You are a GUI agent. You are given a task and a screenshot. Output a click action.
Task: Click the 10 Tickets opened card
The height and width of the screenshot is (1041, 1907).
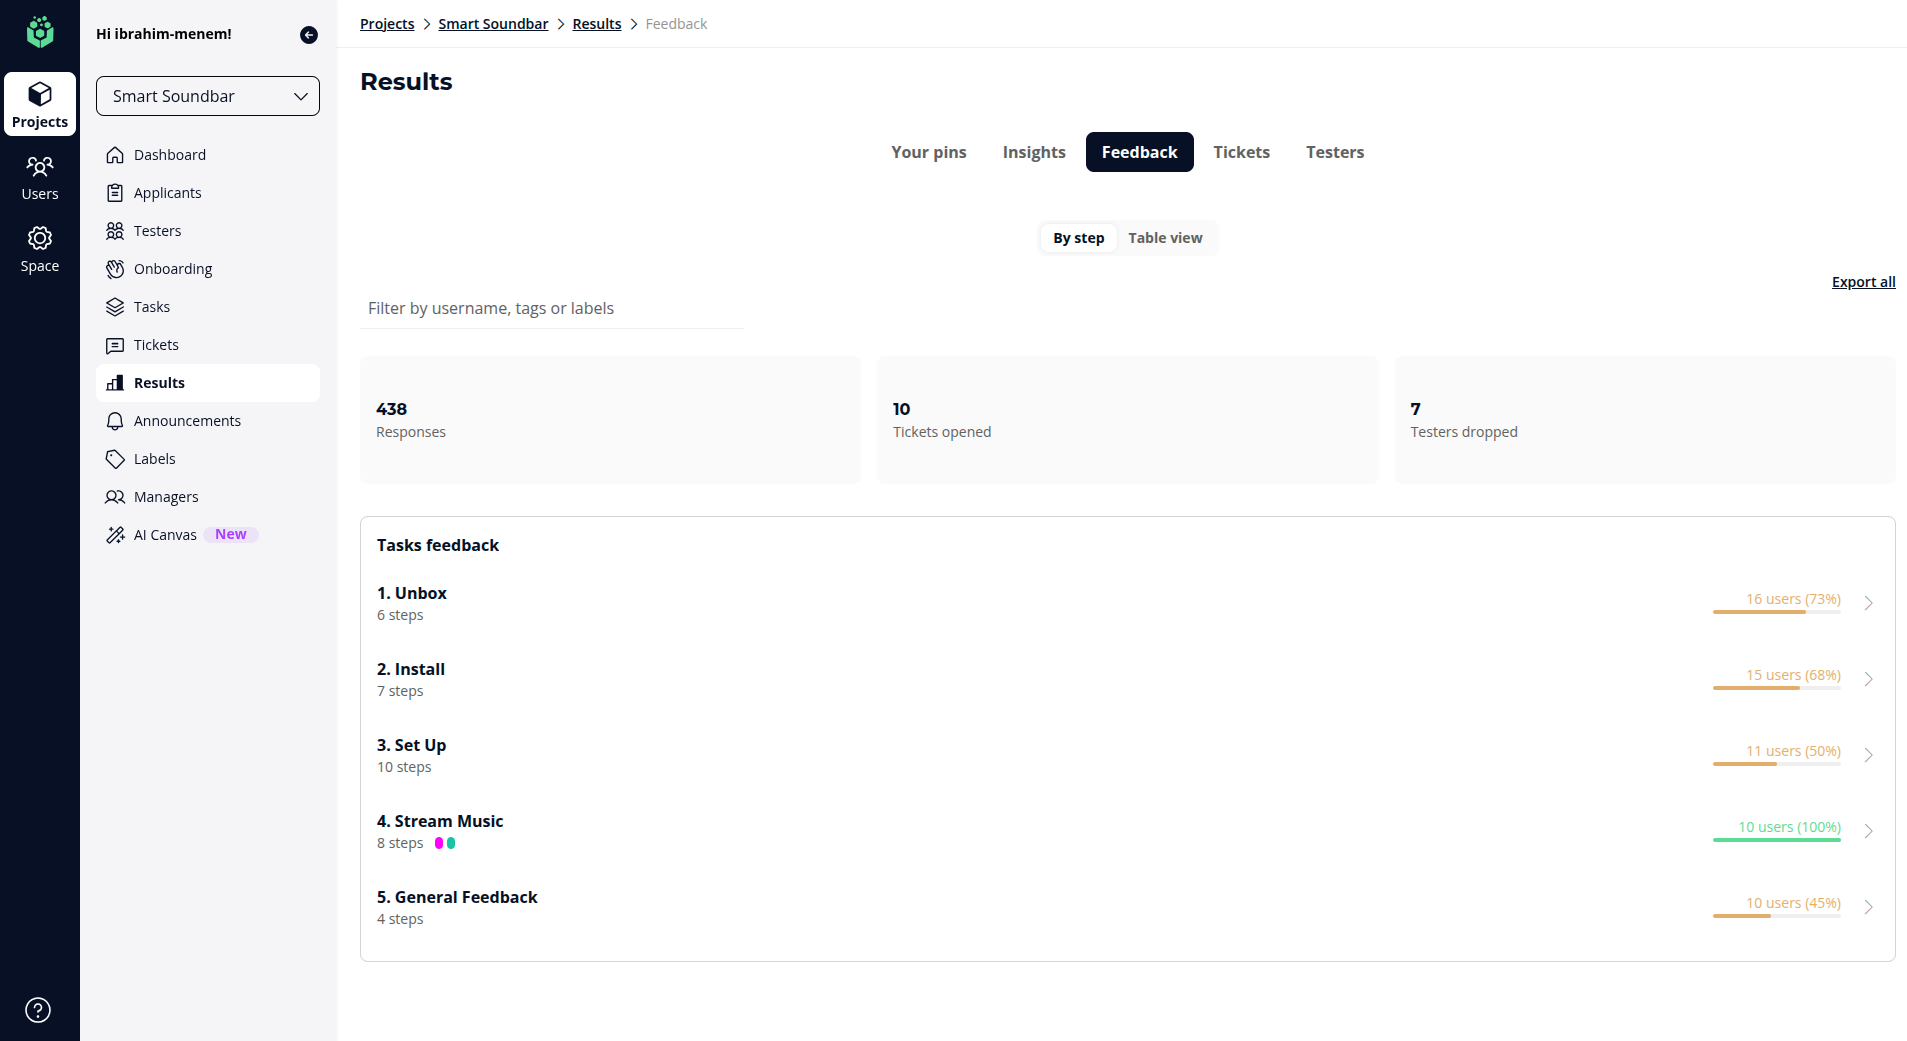coord(1127,420)
